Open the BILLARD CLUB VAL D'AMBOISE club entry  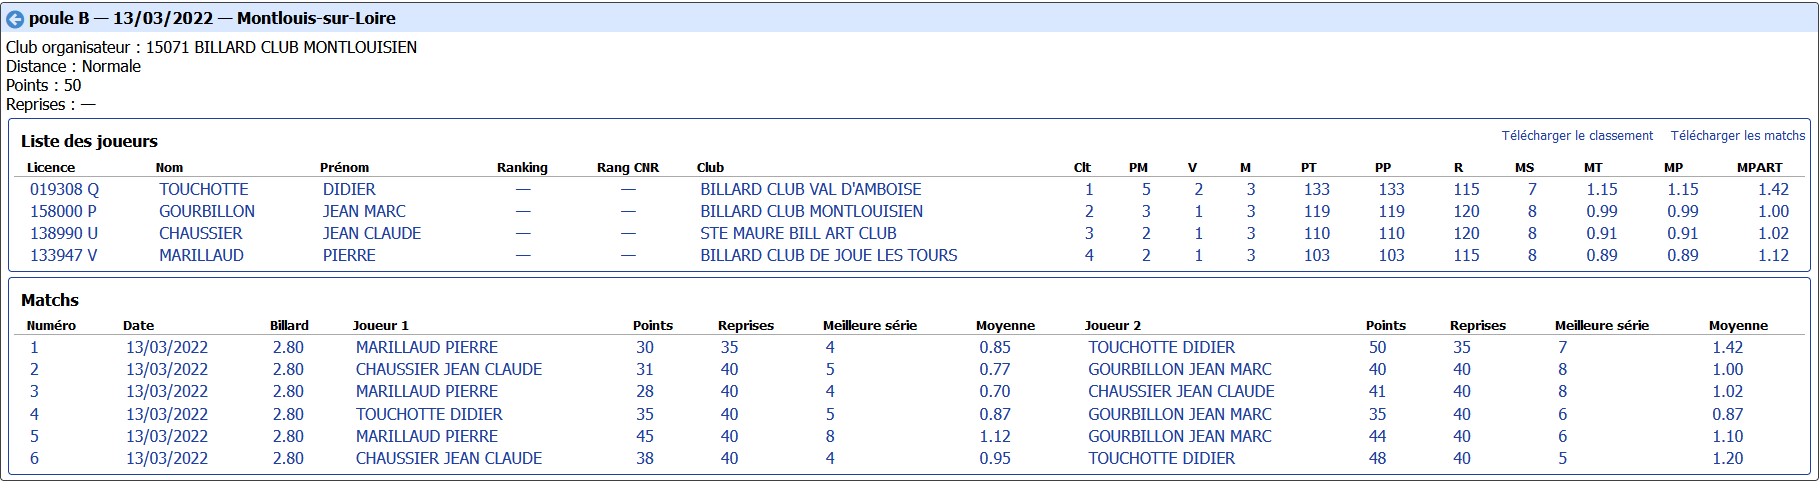click(811, 189)
